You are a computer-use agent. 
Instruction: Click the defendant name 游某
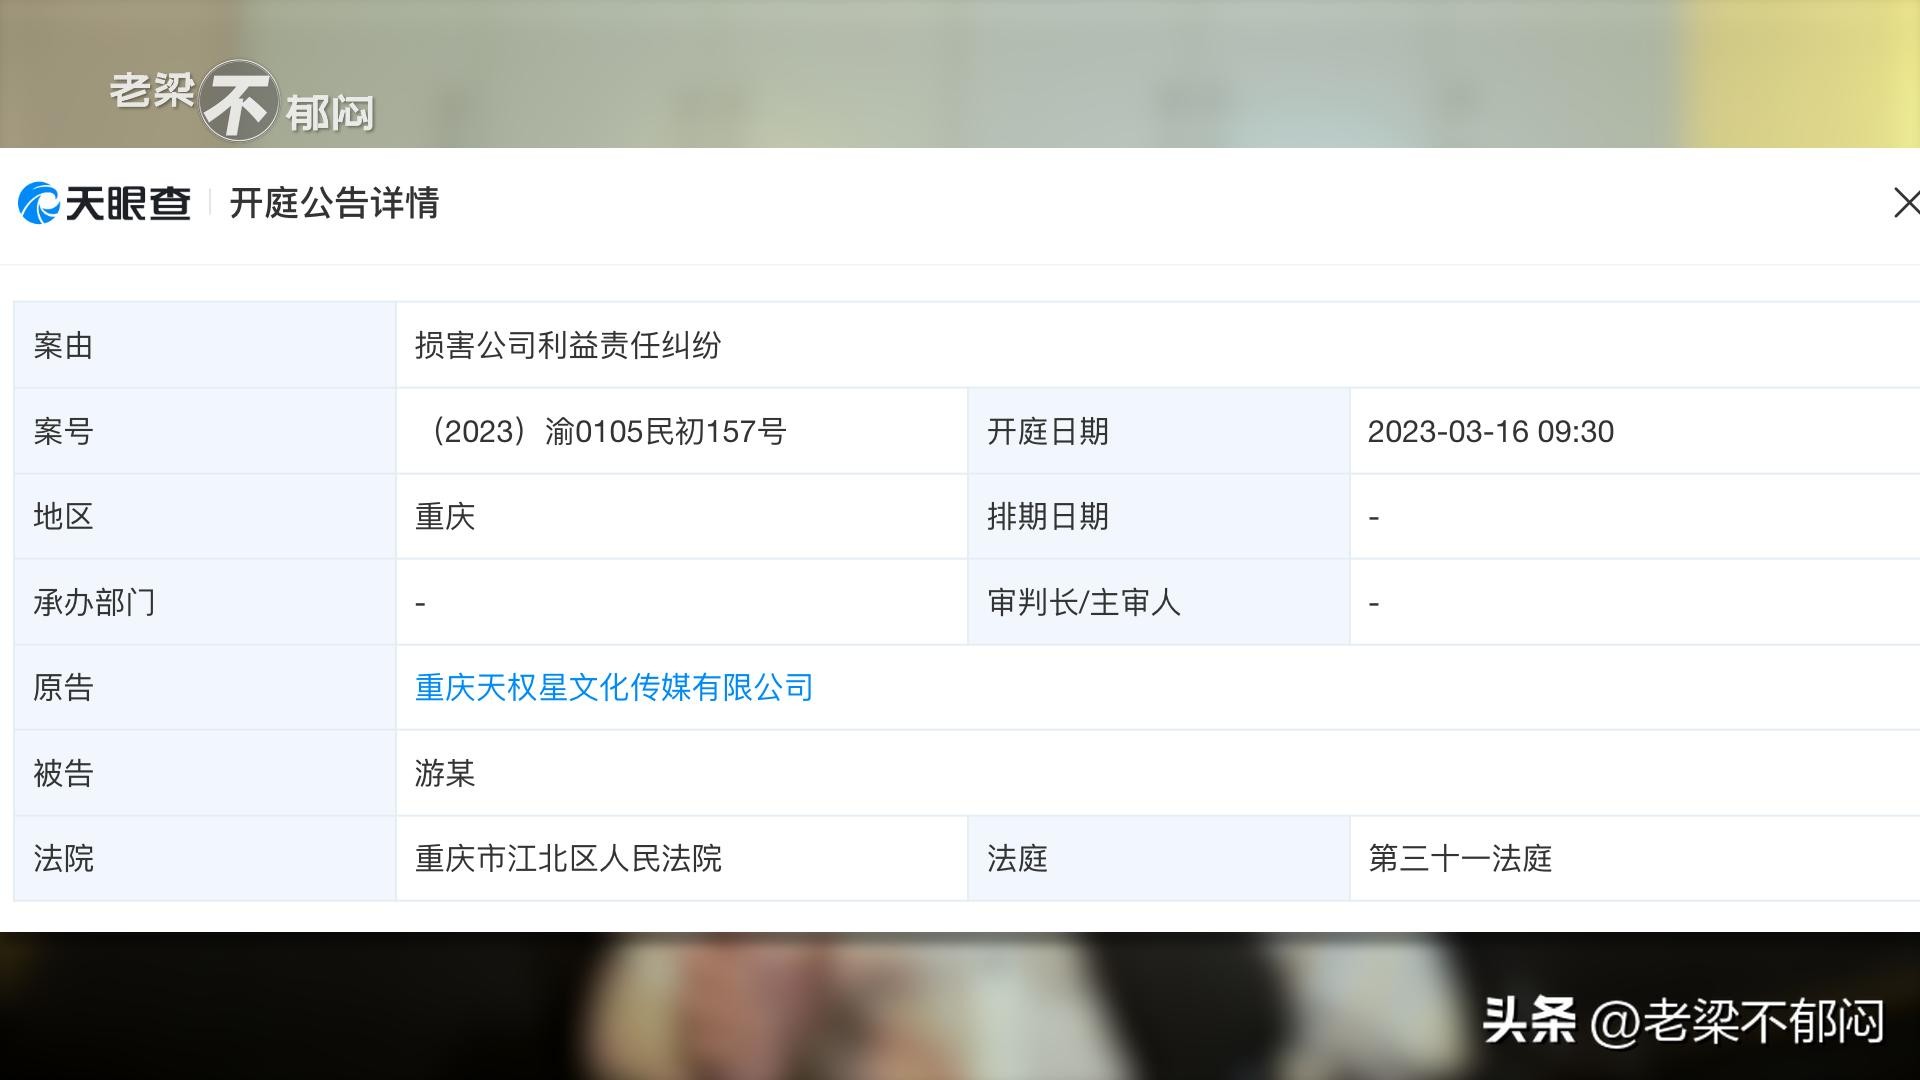444,774
